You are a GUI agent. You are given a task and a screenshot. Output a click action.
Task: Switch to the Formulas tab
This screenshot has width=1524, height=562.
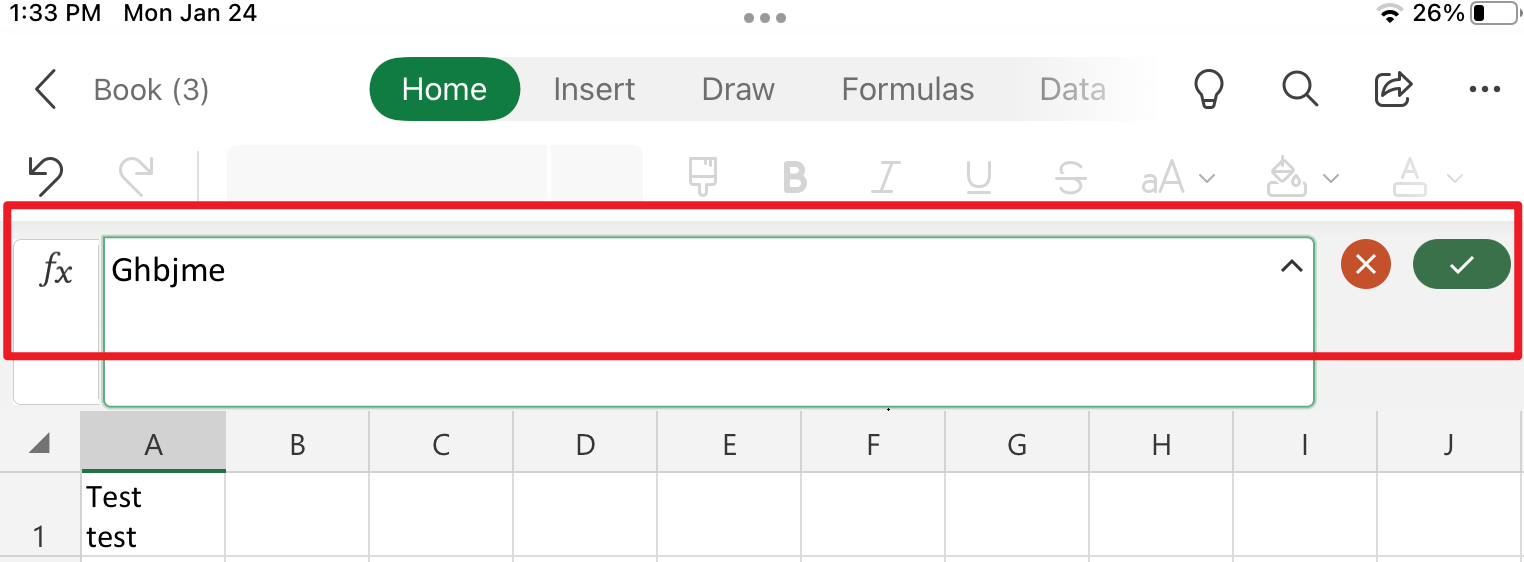point(908,89)
